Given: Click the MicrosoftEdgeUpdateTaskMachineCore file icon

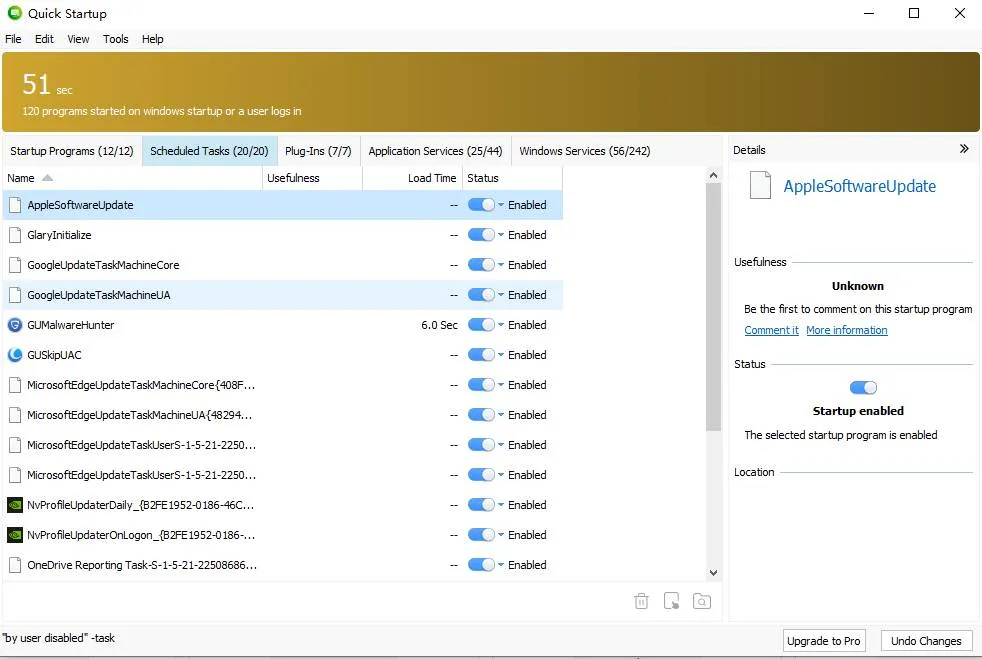Looking at the screenshot, I should (x=15, y=385).
